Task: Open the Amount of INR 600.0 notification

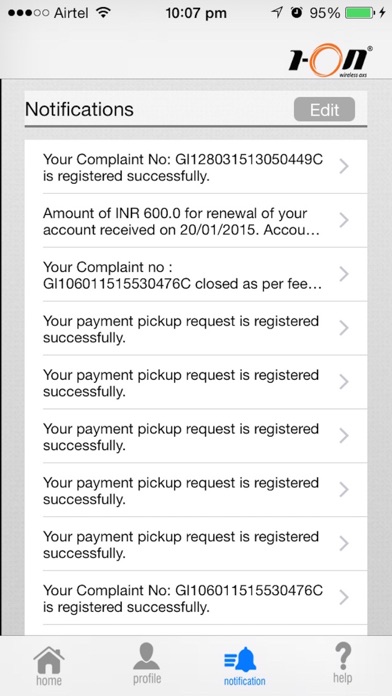Action: pyautogui.click(x=196, y=221)
